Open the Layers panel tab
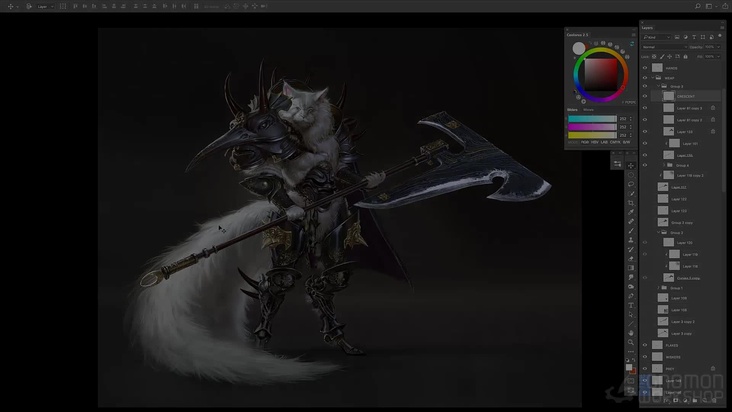The width and height of the screenshot is (732, 412). (647, 28)
